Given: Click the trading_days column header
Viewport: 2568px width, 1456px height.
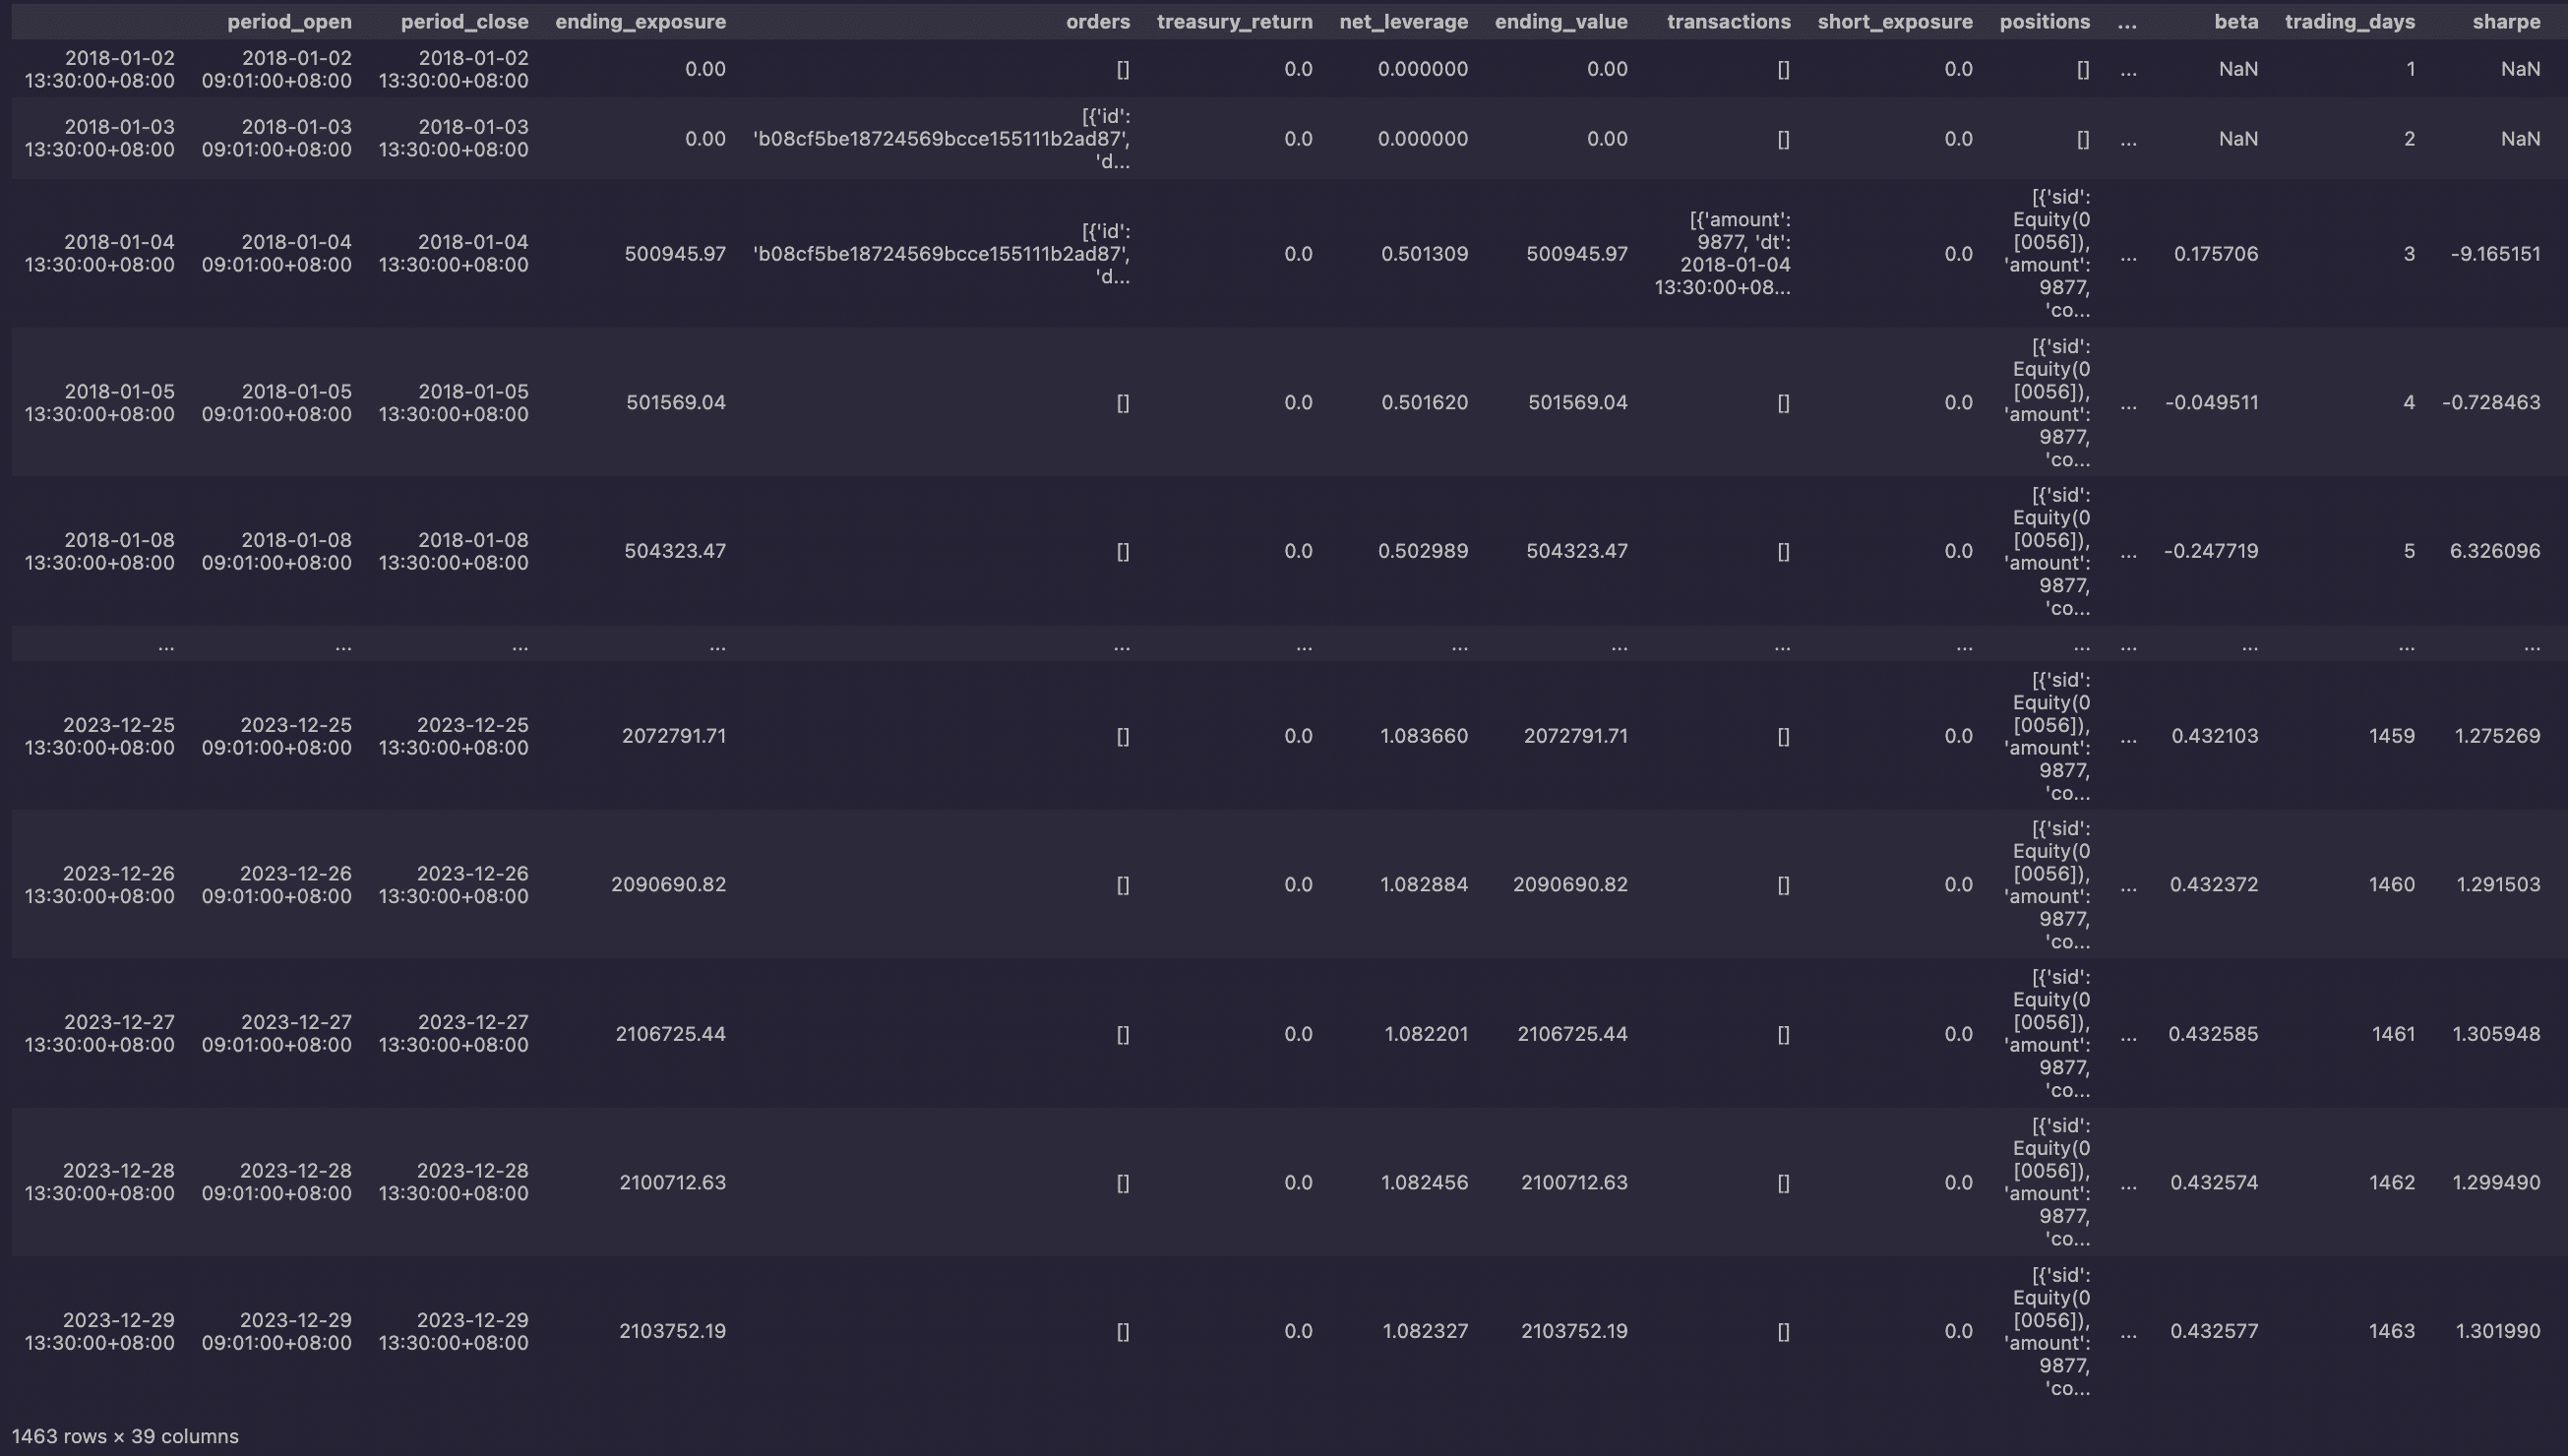Looking at the screenshot, I should pyautogui.click(x=2349, y=21).
